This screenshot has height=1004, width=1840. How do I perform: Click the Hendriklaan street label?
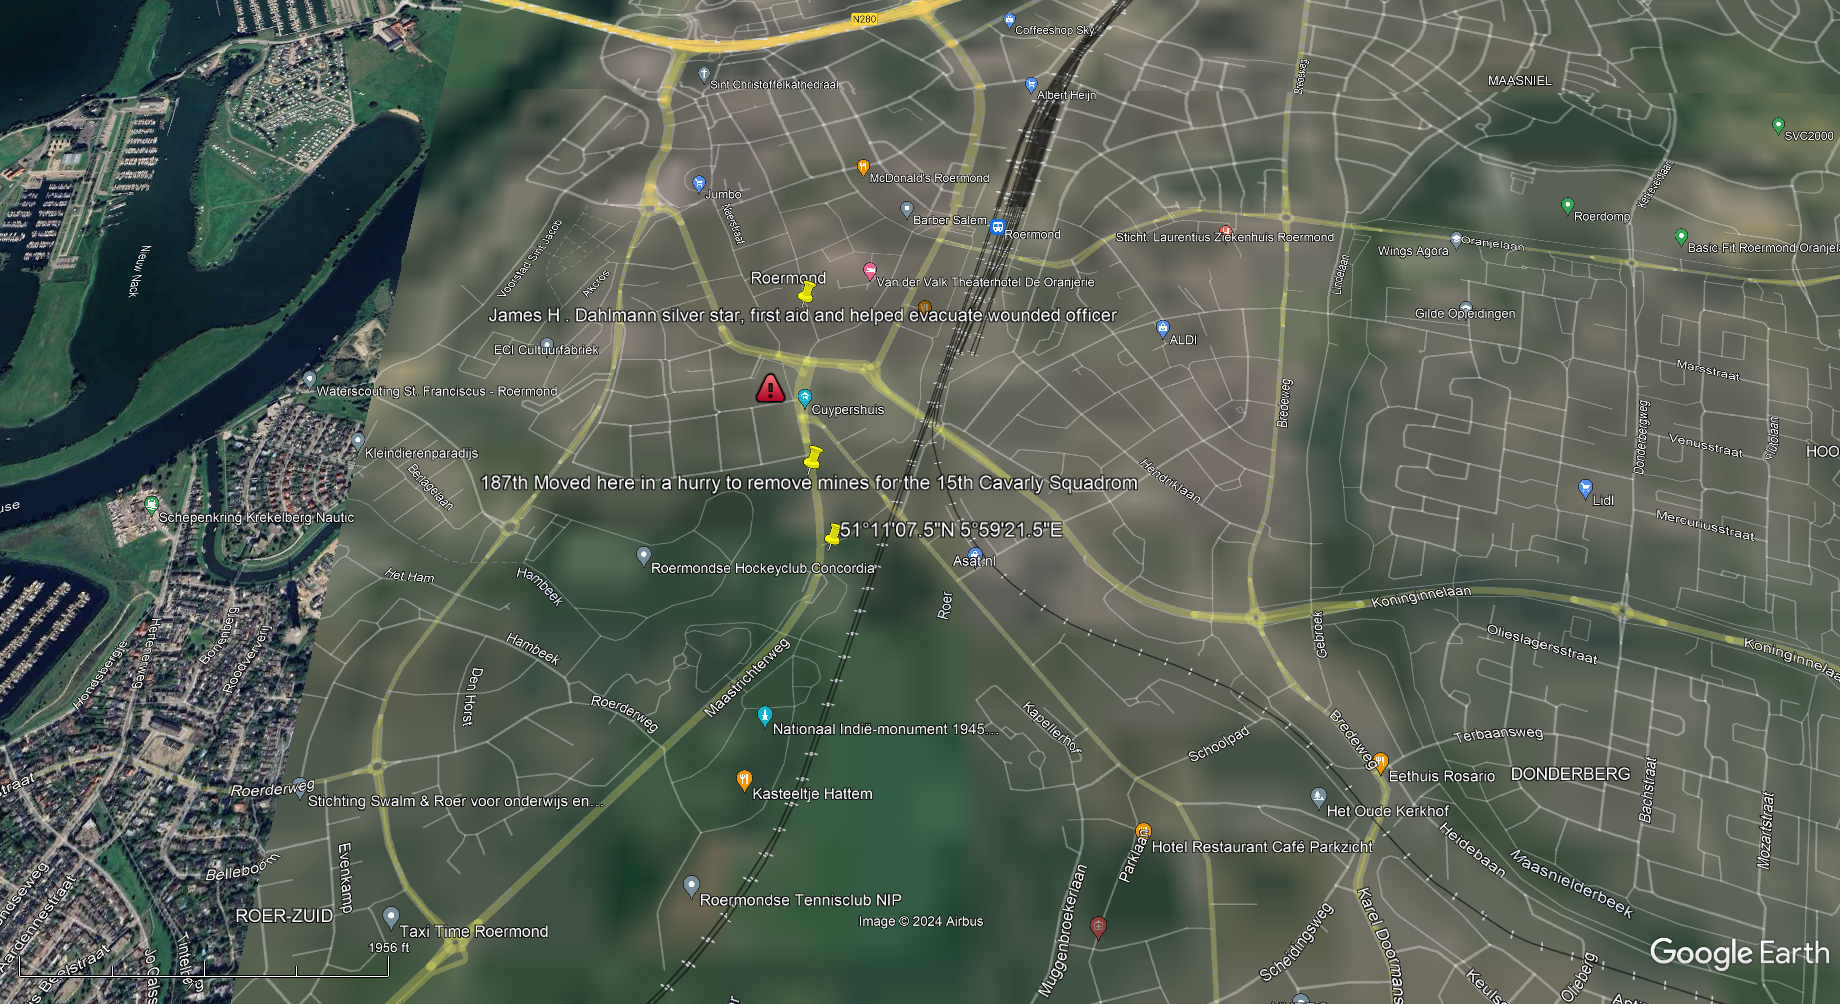click(x=1171, y=481)
